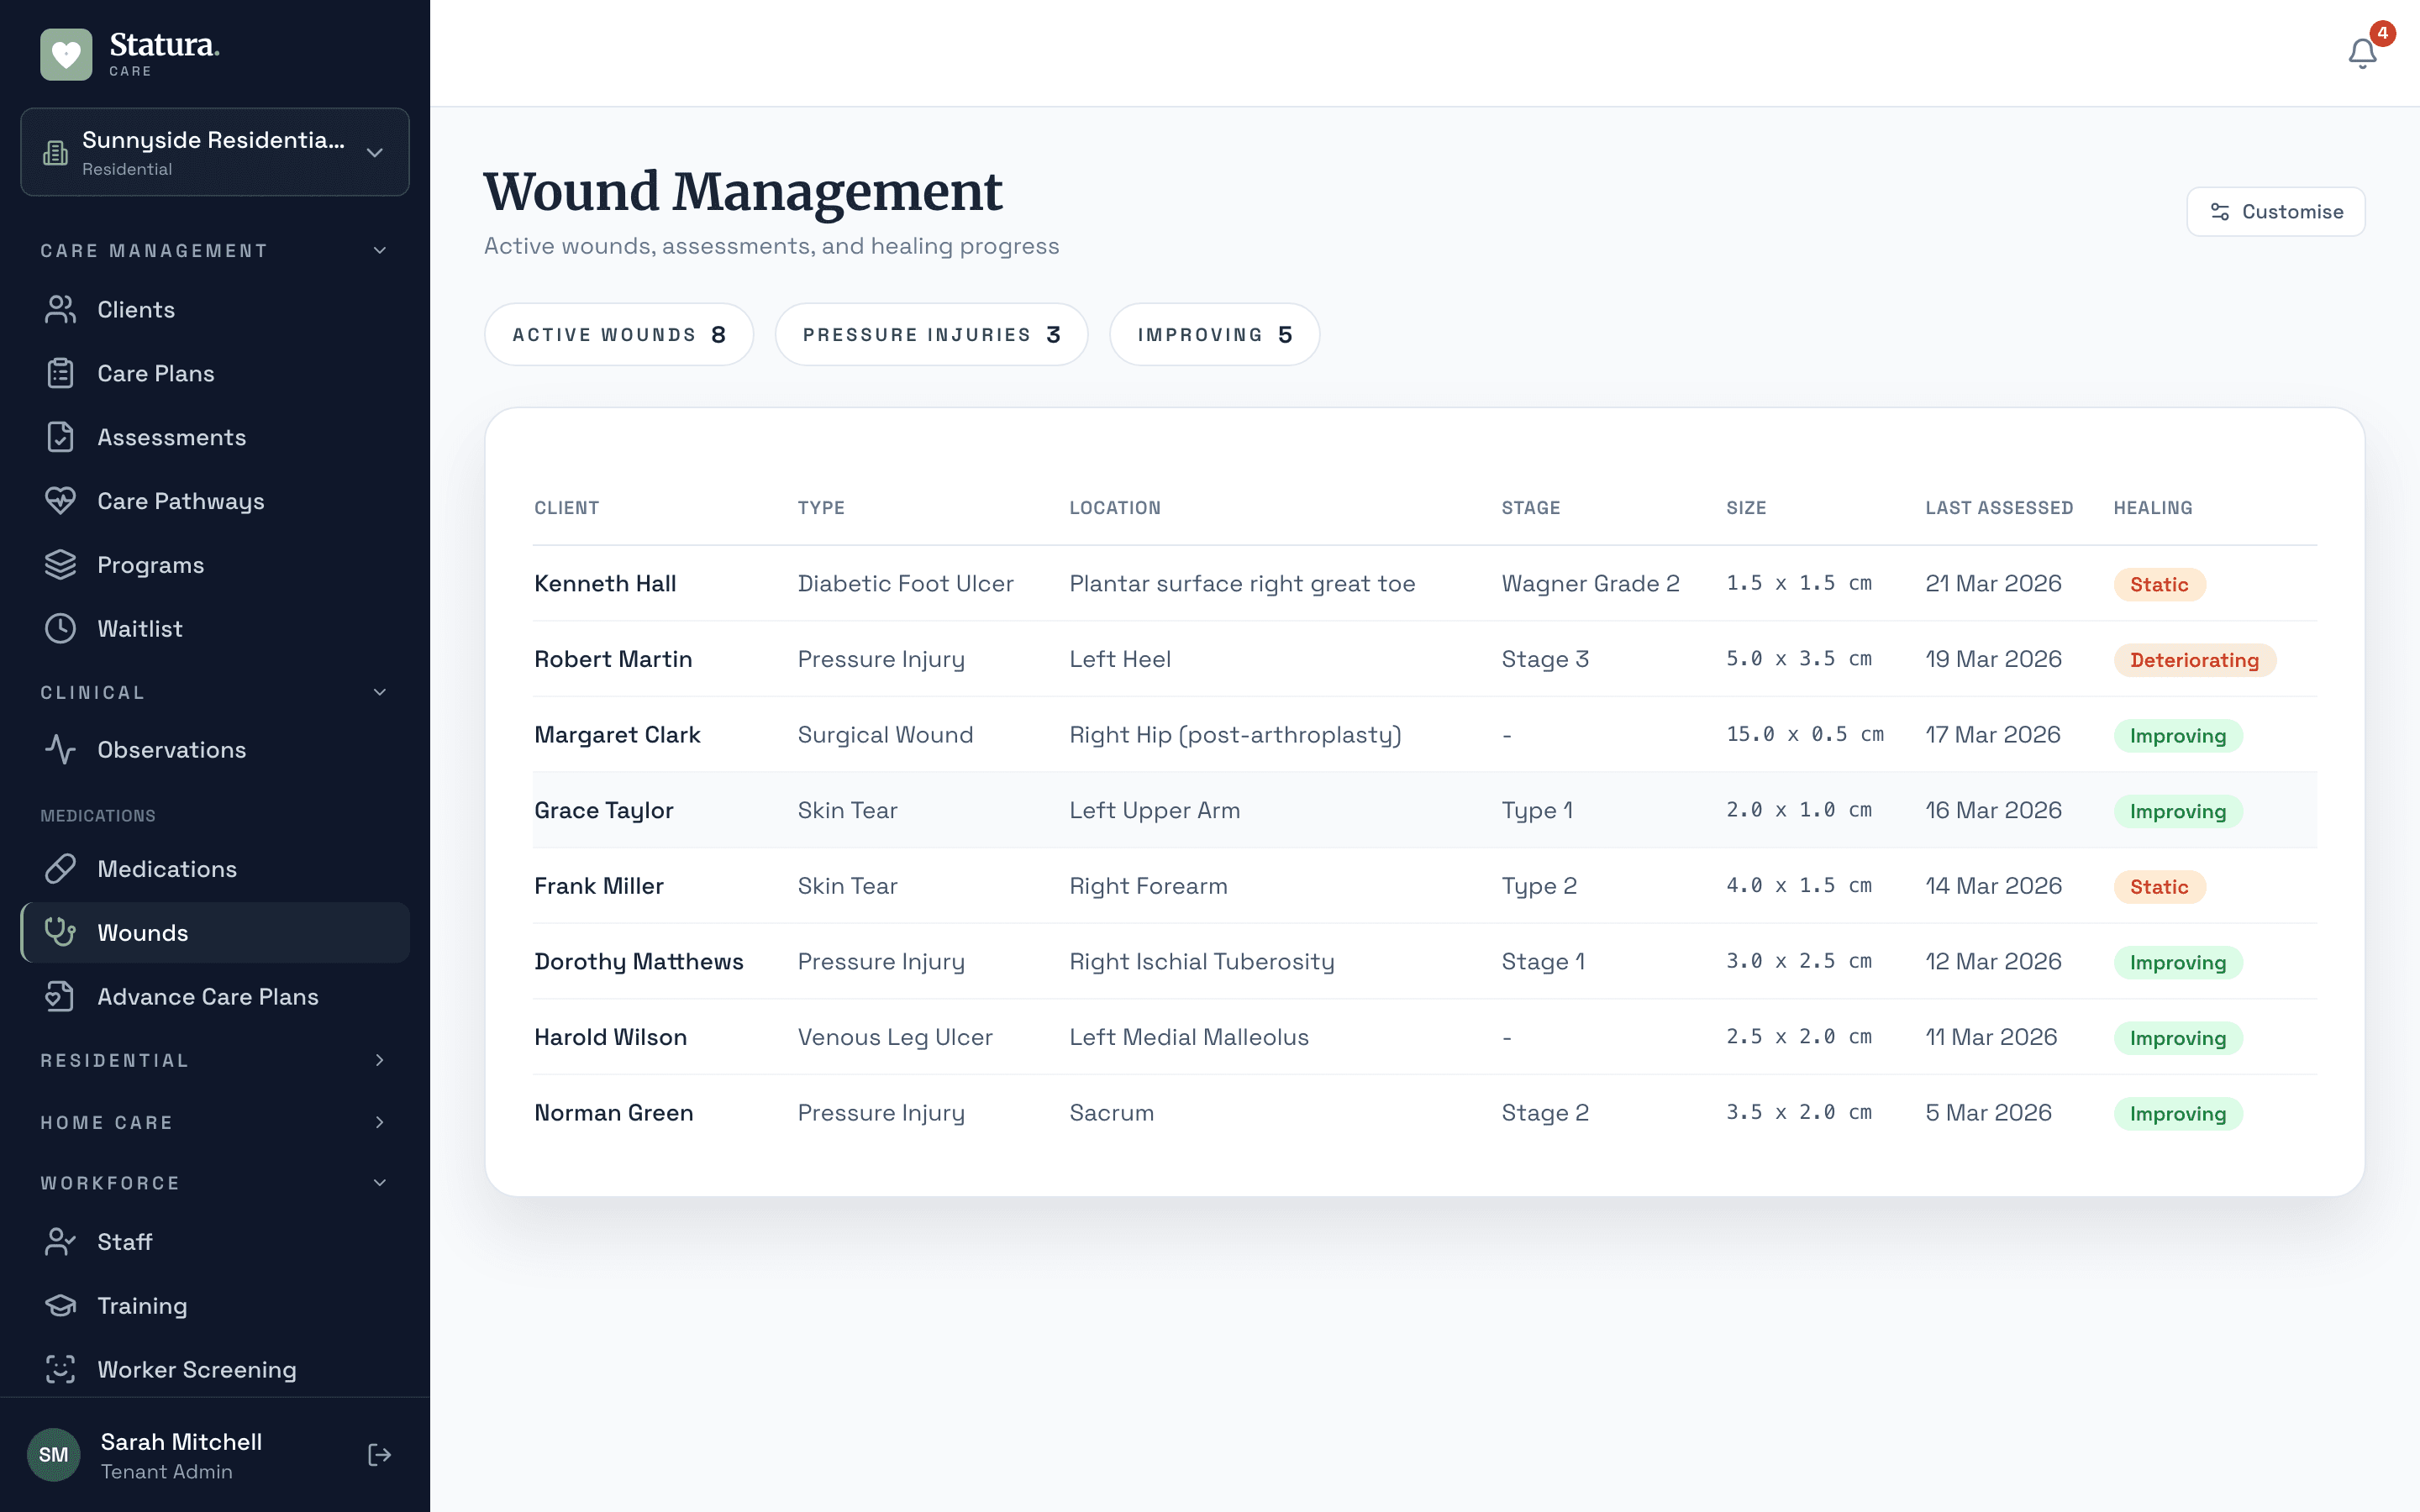Switch to the Waitlist section
Screen dimensions: 2420x1512
(x=139, y=628)
